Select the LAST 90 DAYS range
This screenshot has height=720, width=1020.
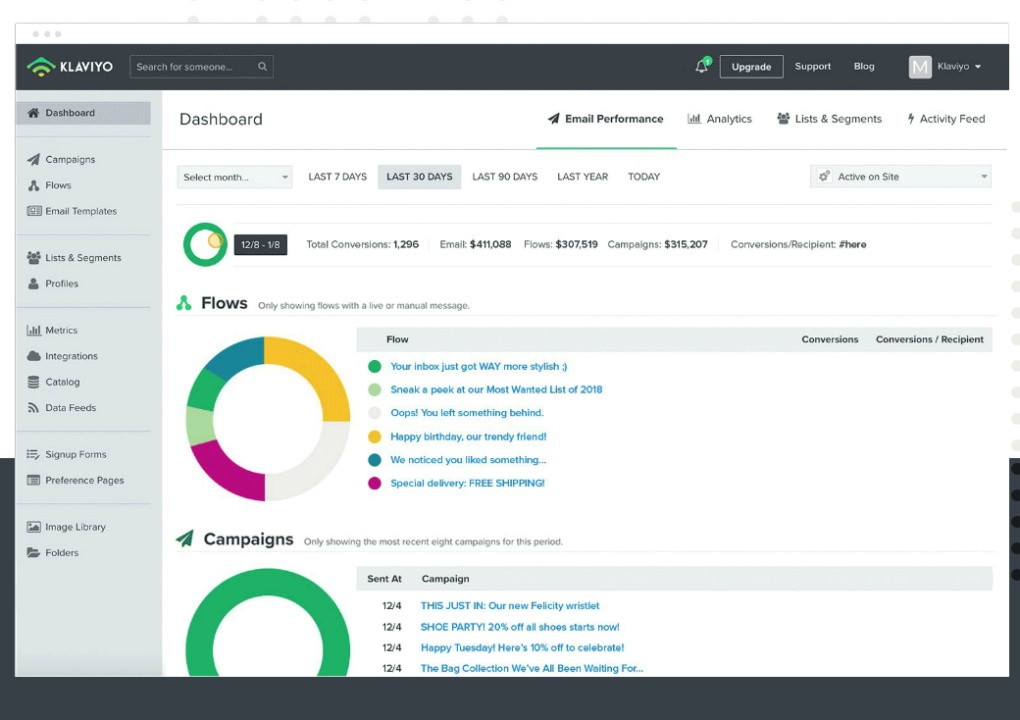click(x=505, y=177)
